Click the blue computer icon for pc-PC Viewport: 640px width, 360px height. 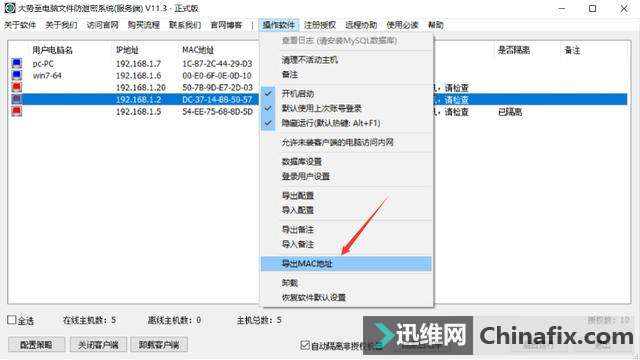pos(16,63)
